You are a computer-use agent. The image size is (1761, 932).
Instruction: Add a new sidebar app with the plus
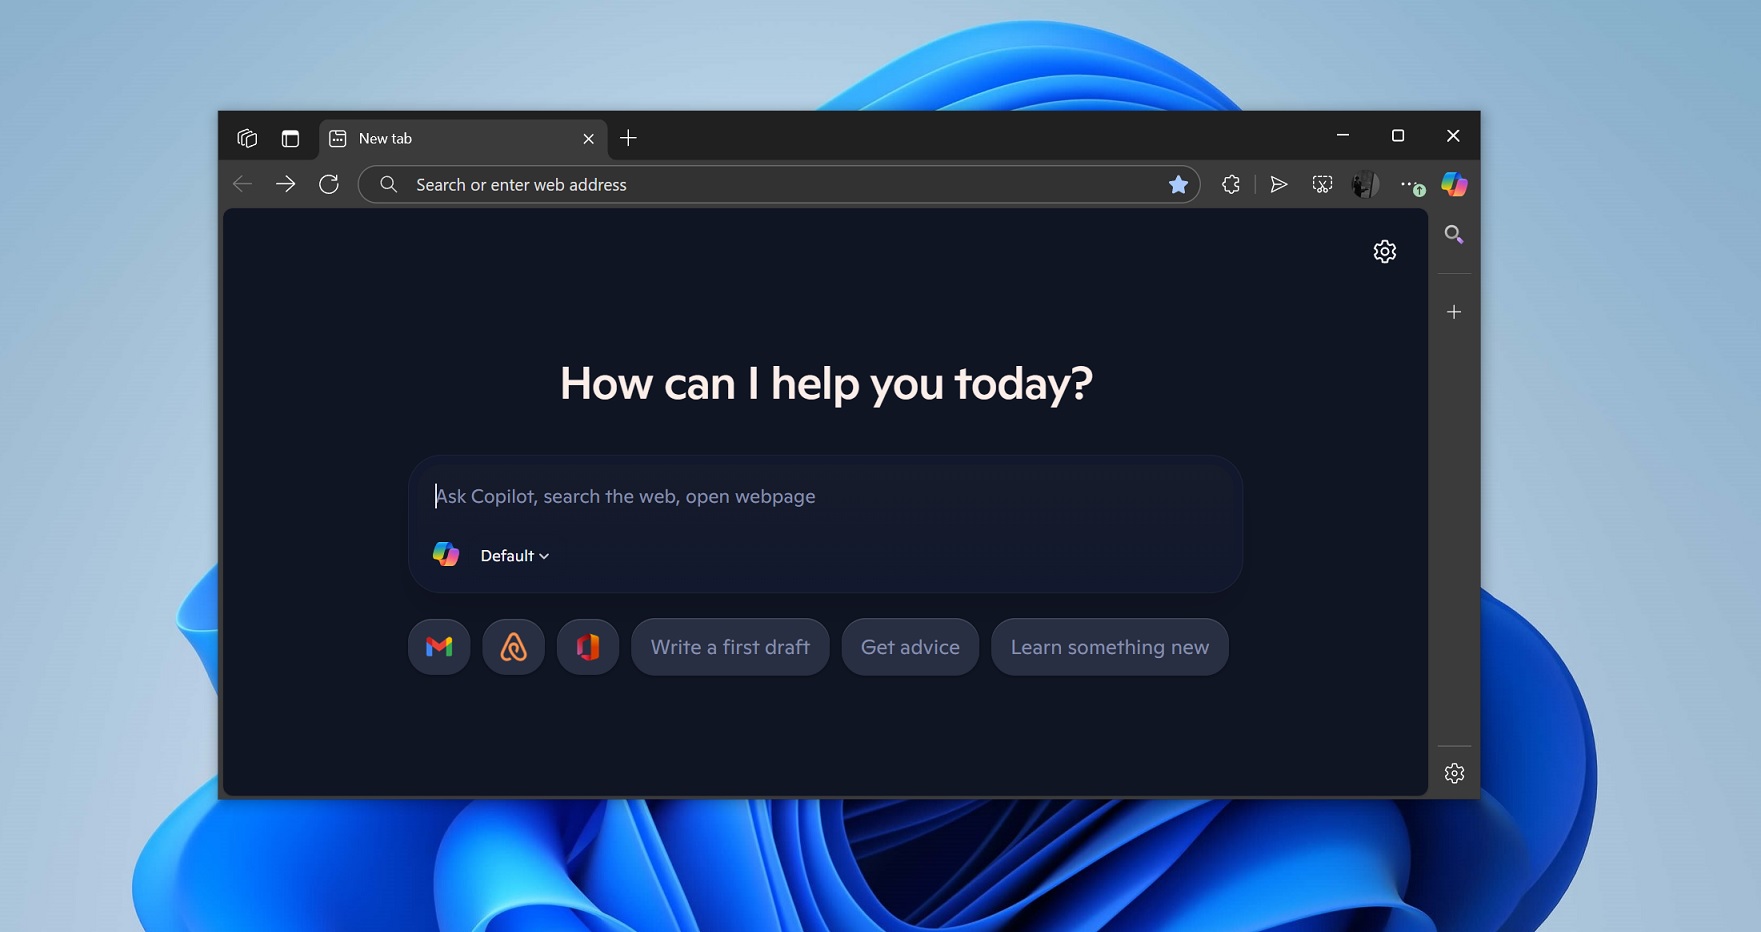click(x=1454, y=311)
